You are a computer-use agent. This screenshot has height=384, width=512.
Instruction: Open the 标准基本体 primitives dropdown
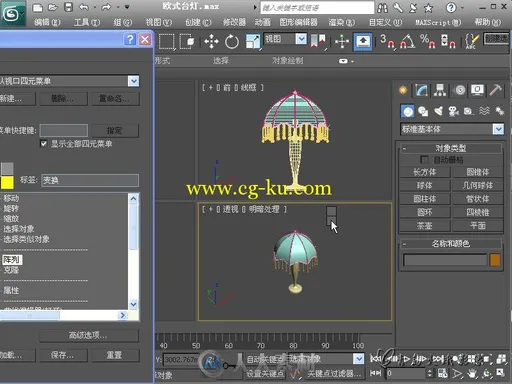(498, 129)
